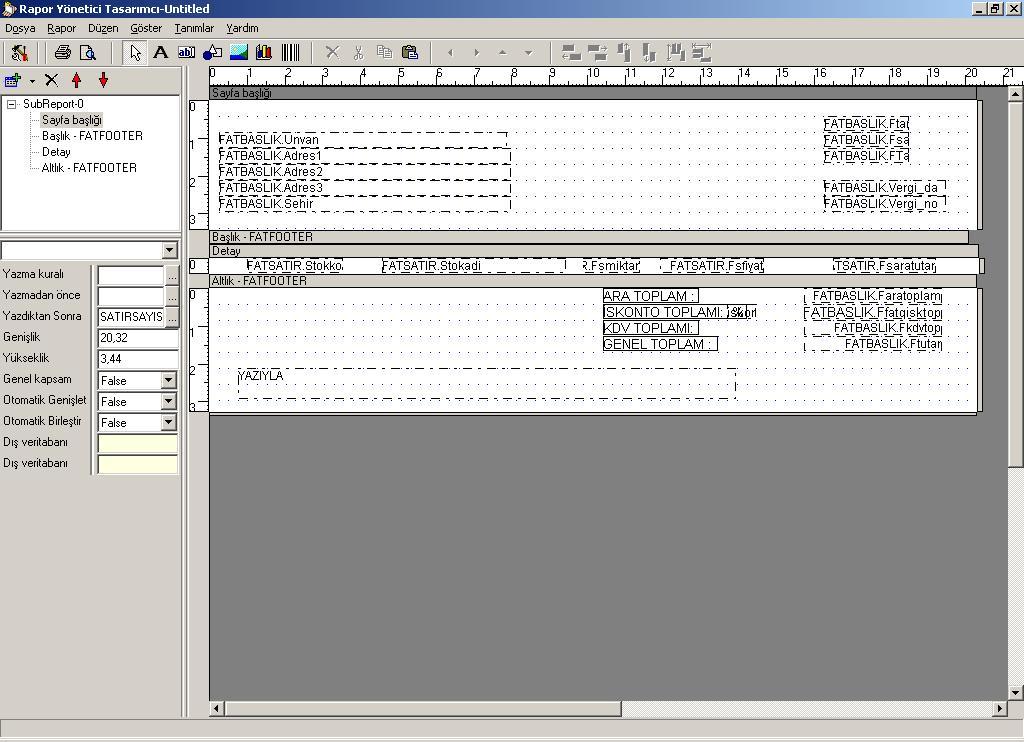This screenshot has width=1024, height=742.
Task: Open the Genel kapsam dropdown
Action: pyautogui.click(x=168, y=380)
